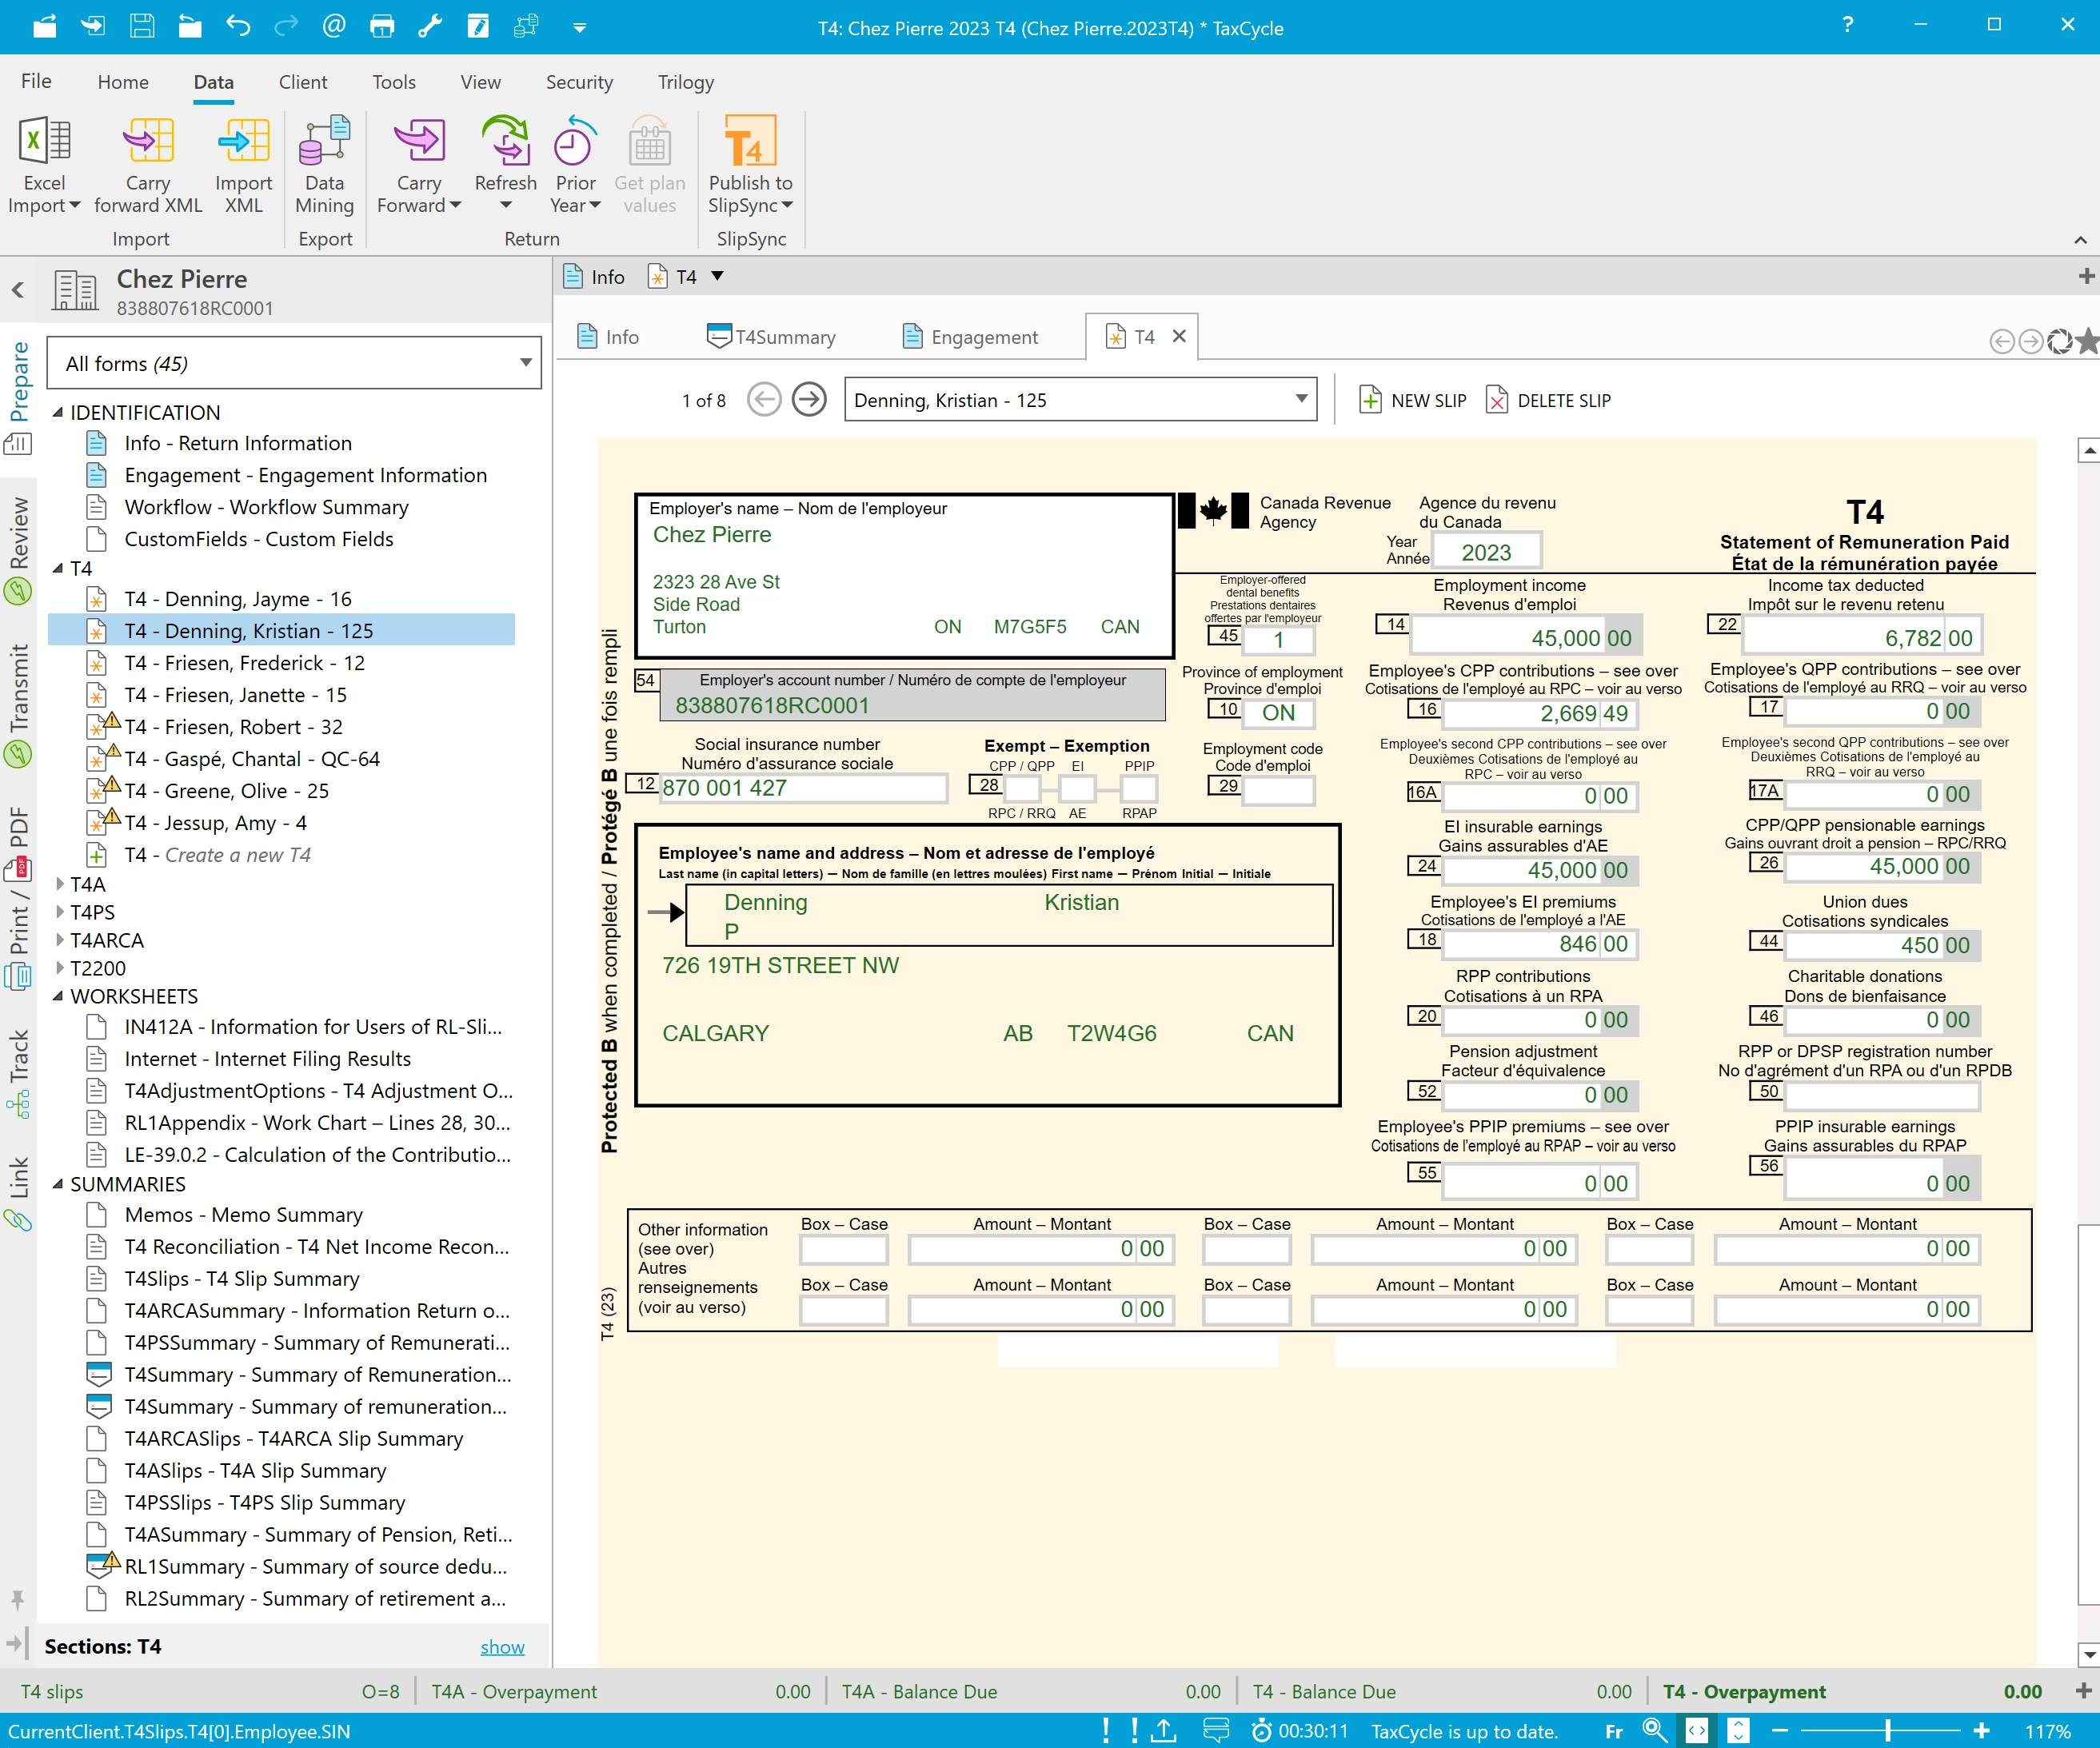Expand the T4A tree group
2100x1748 pixels.
(60, 884)
